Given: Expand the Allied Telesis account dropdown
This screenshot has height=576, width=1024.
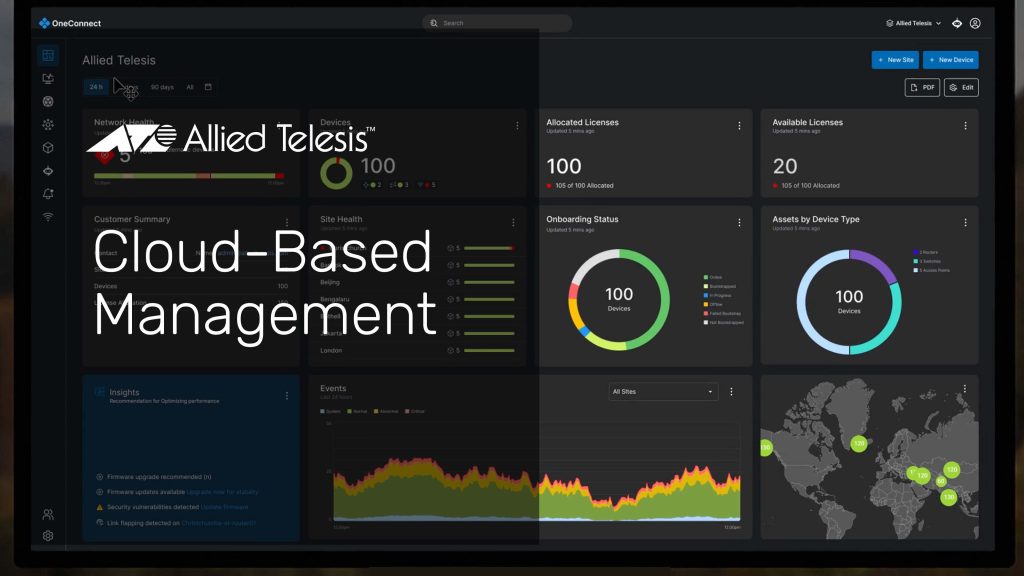Looking at the screenshot, I should tap(914, 24).
